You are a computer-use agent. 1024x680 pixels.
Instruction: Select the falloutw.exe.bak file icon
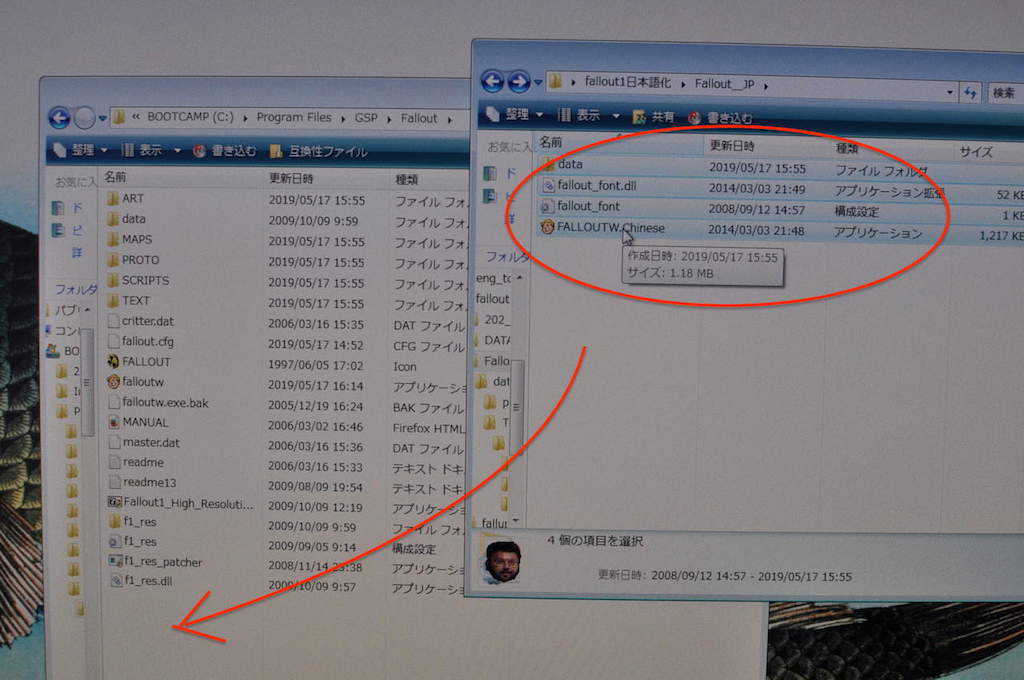pyautogui.click(x=114, y=402)
